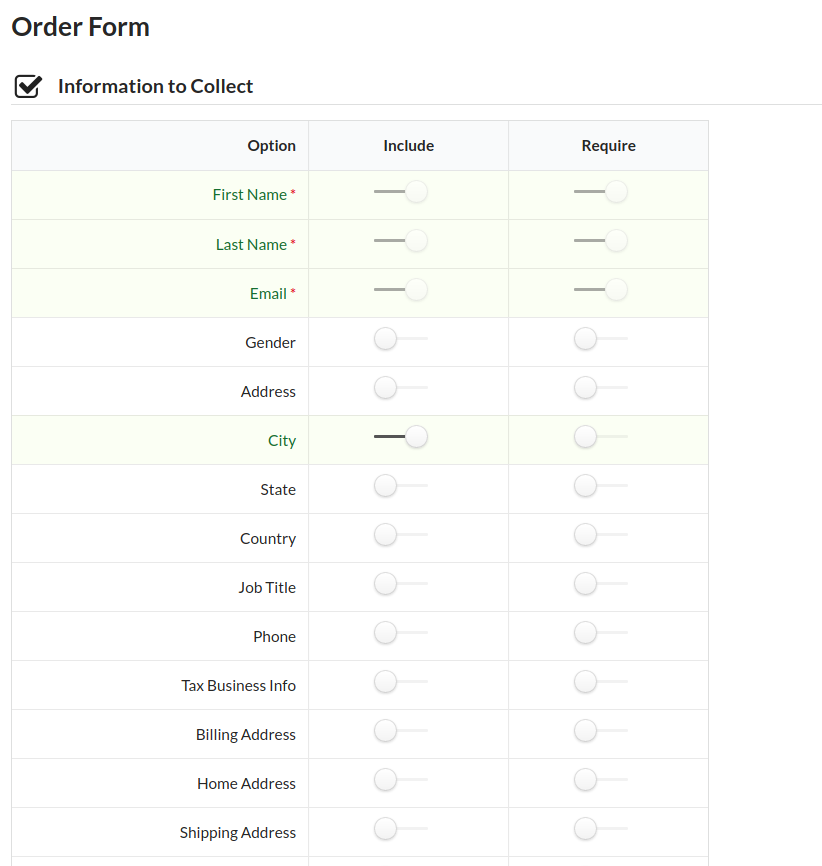Click the Information to Collect checkmark icon
The image size is (822, 866).
(28, 86)
